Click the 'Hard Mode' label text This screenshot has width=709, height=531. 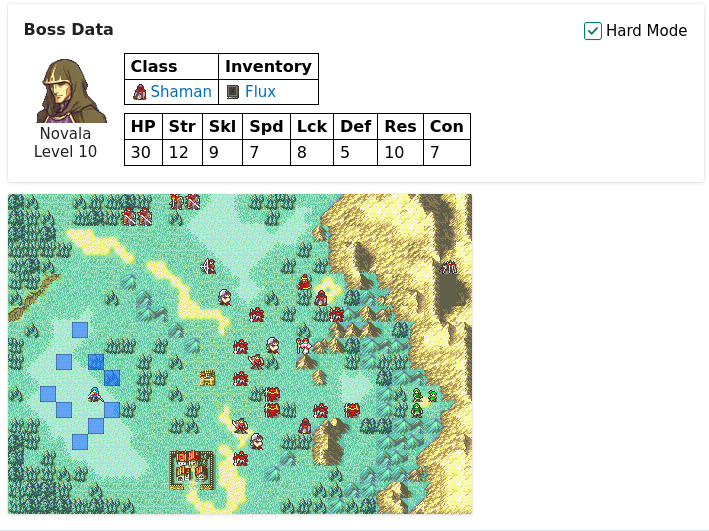(646, 31)
